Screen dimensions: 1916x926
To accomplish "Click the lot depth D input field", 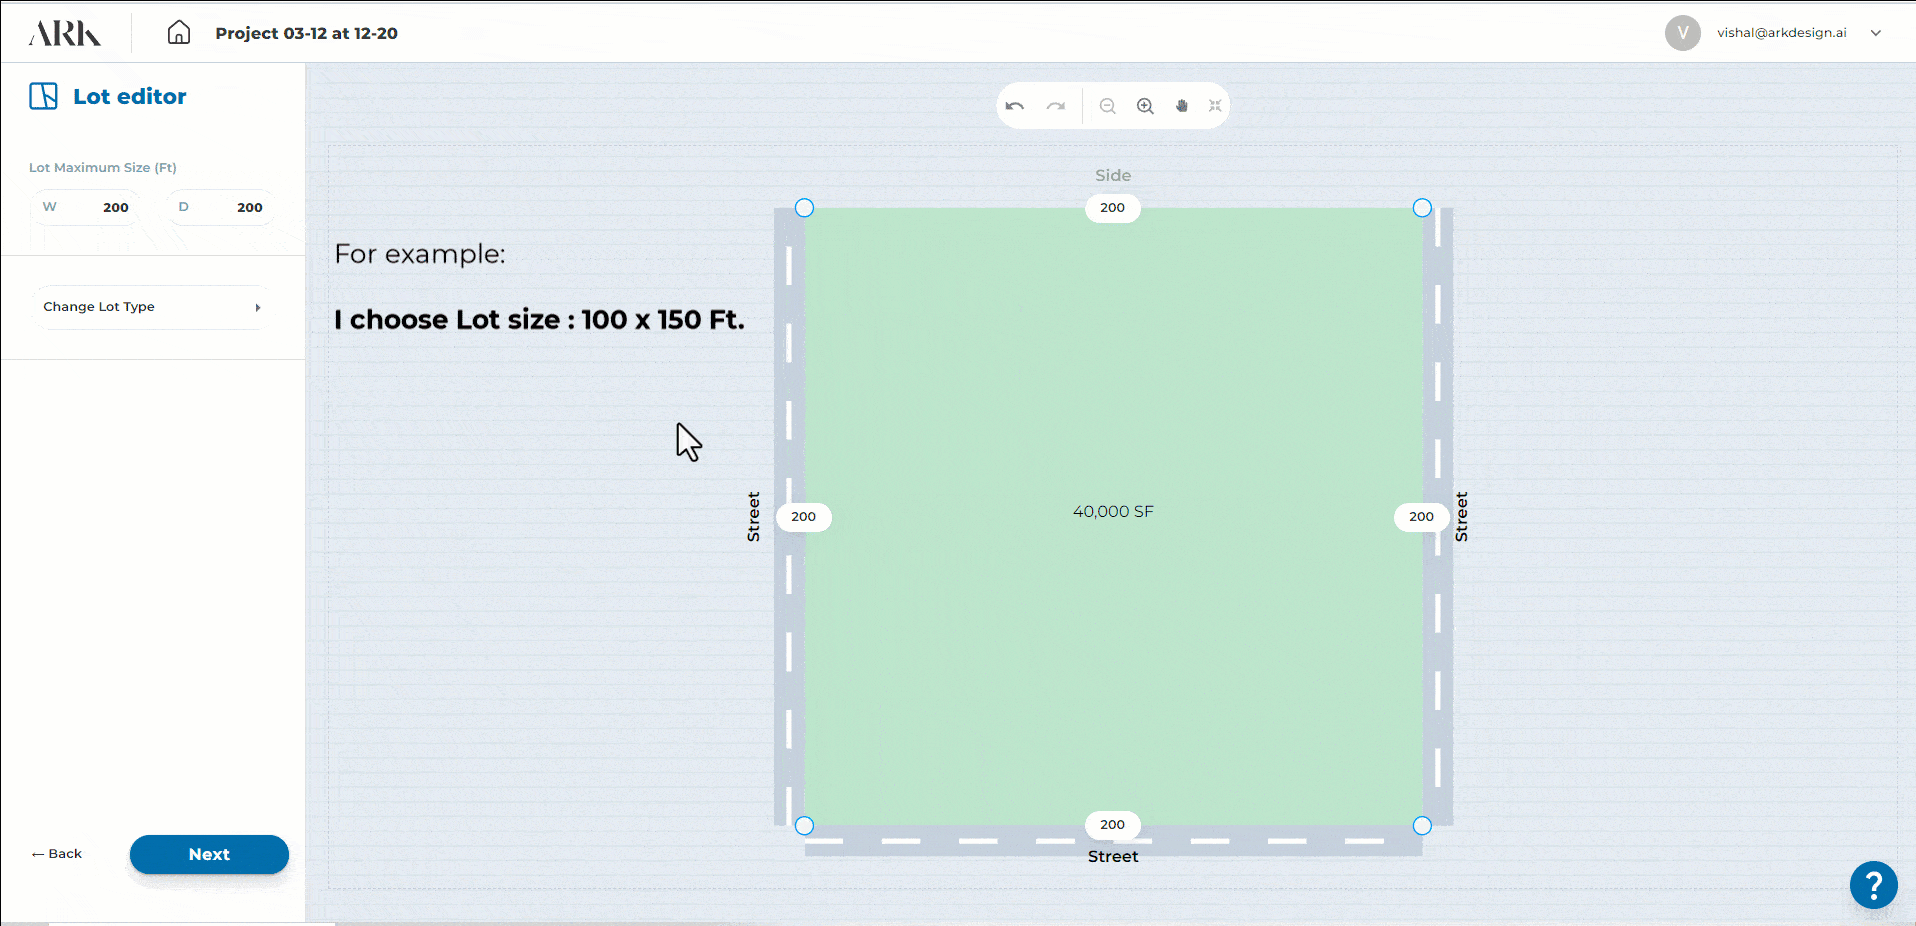I will pyautogui.click(x=222, y=208).
